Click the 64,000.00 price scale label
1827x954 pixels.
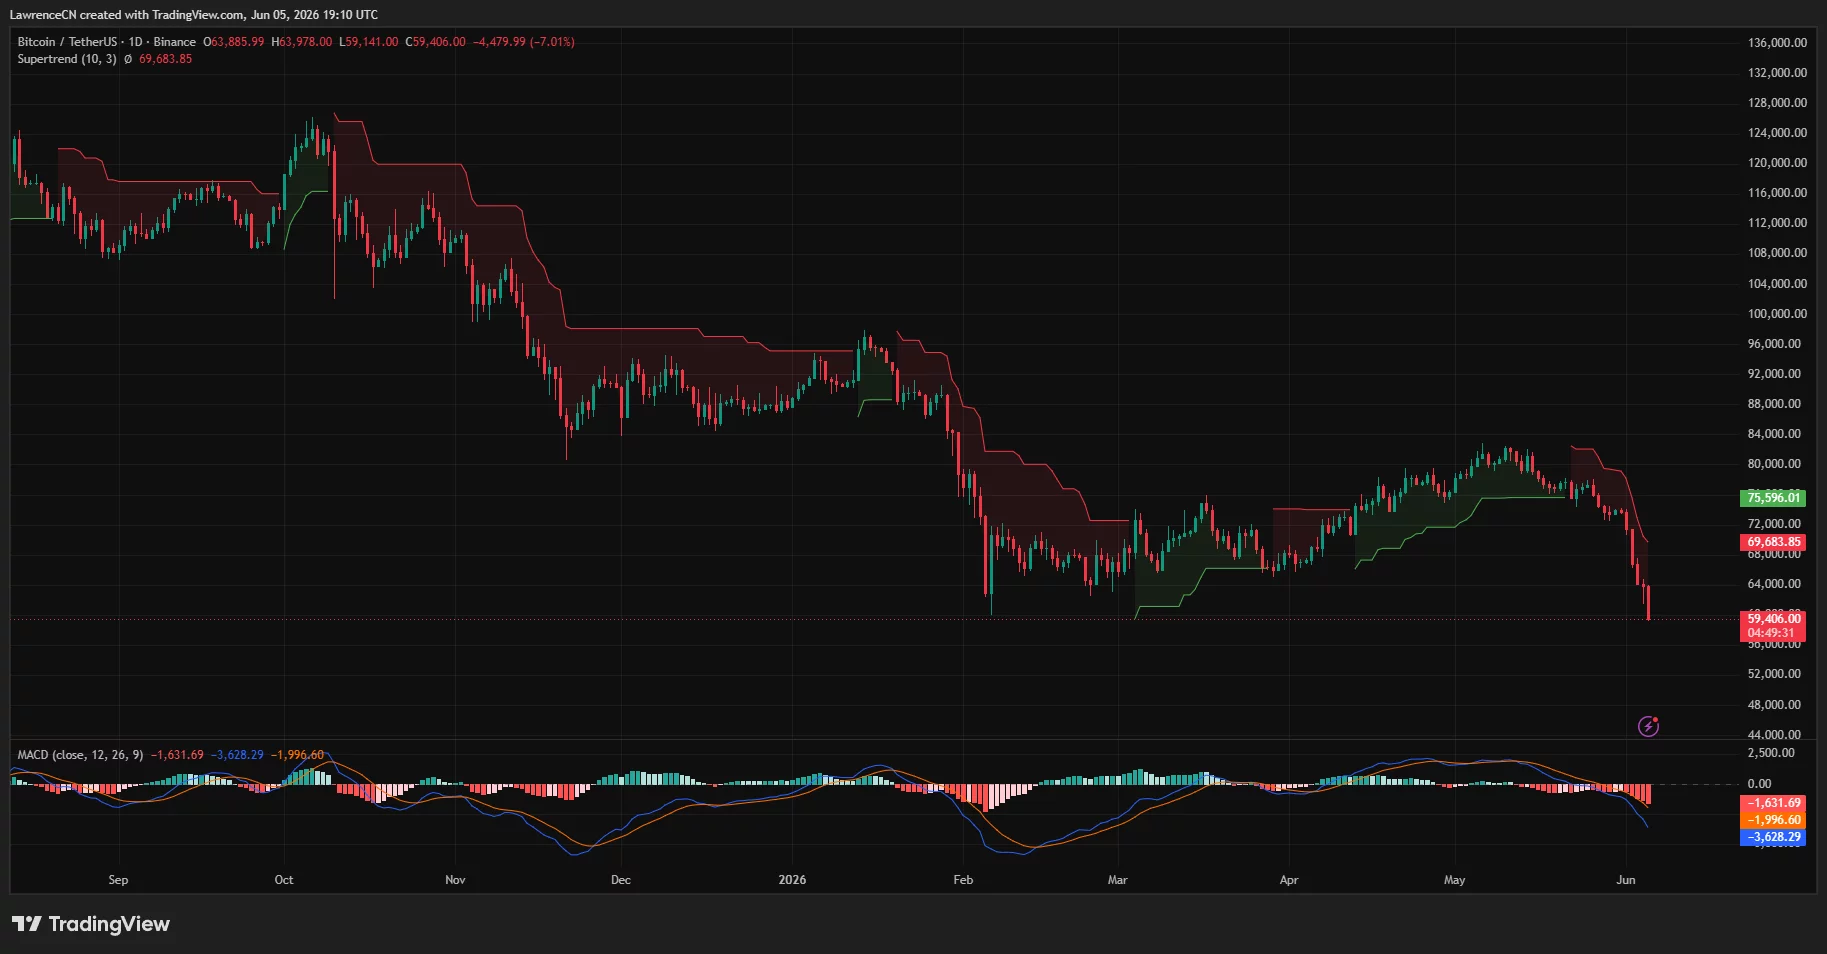[1774, 584]
